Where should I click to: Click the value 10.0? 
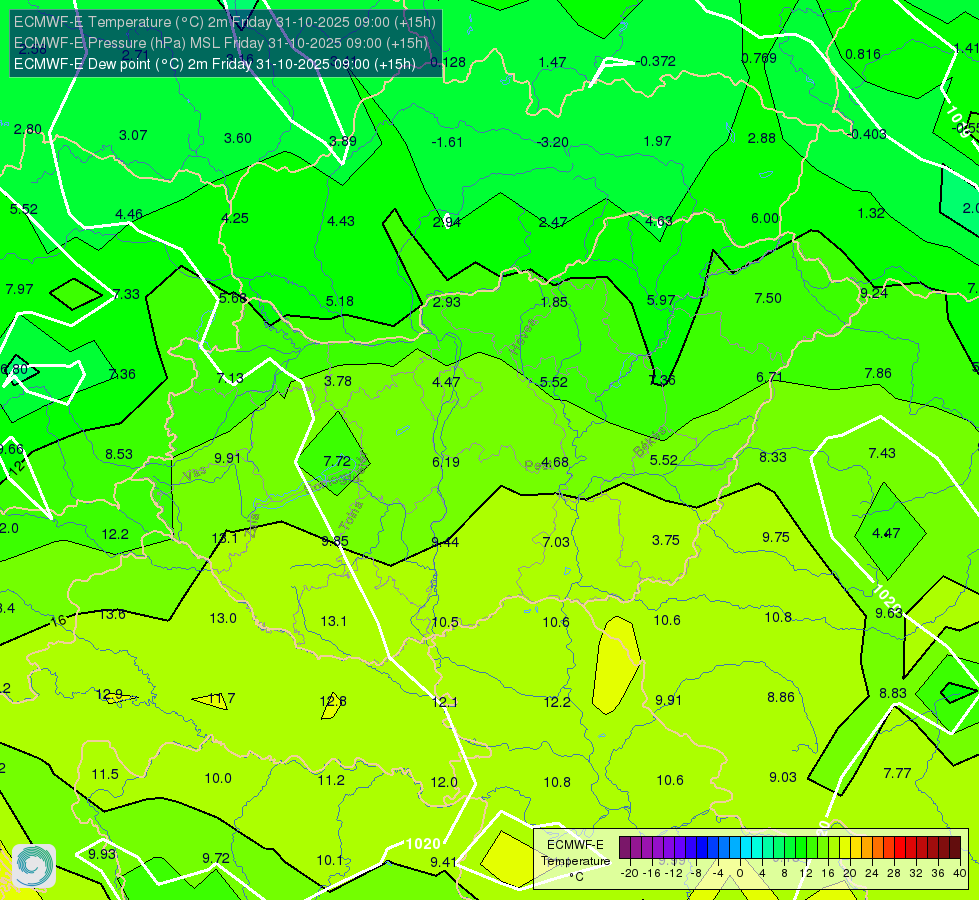click(x=218, y=778)
